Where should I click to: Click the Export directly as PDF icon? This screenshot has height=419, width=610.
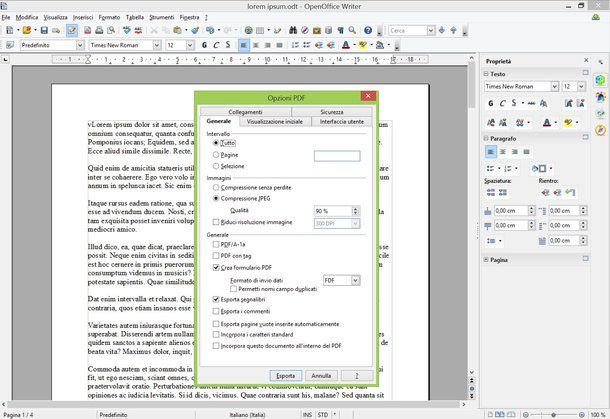88,30
